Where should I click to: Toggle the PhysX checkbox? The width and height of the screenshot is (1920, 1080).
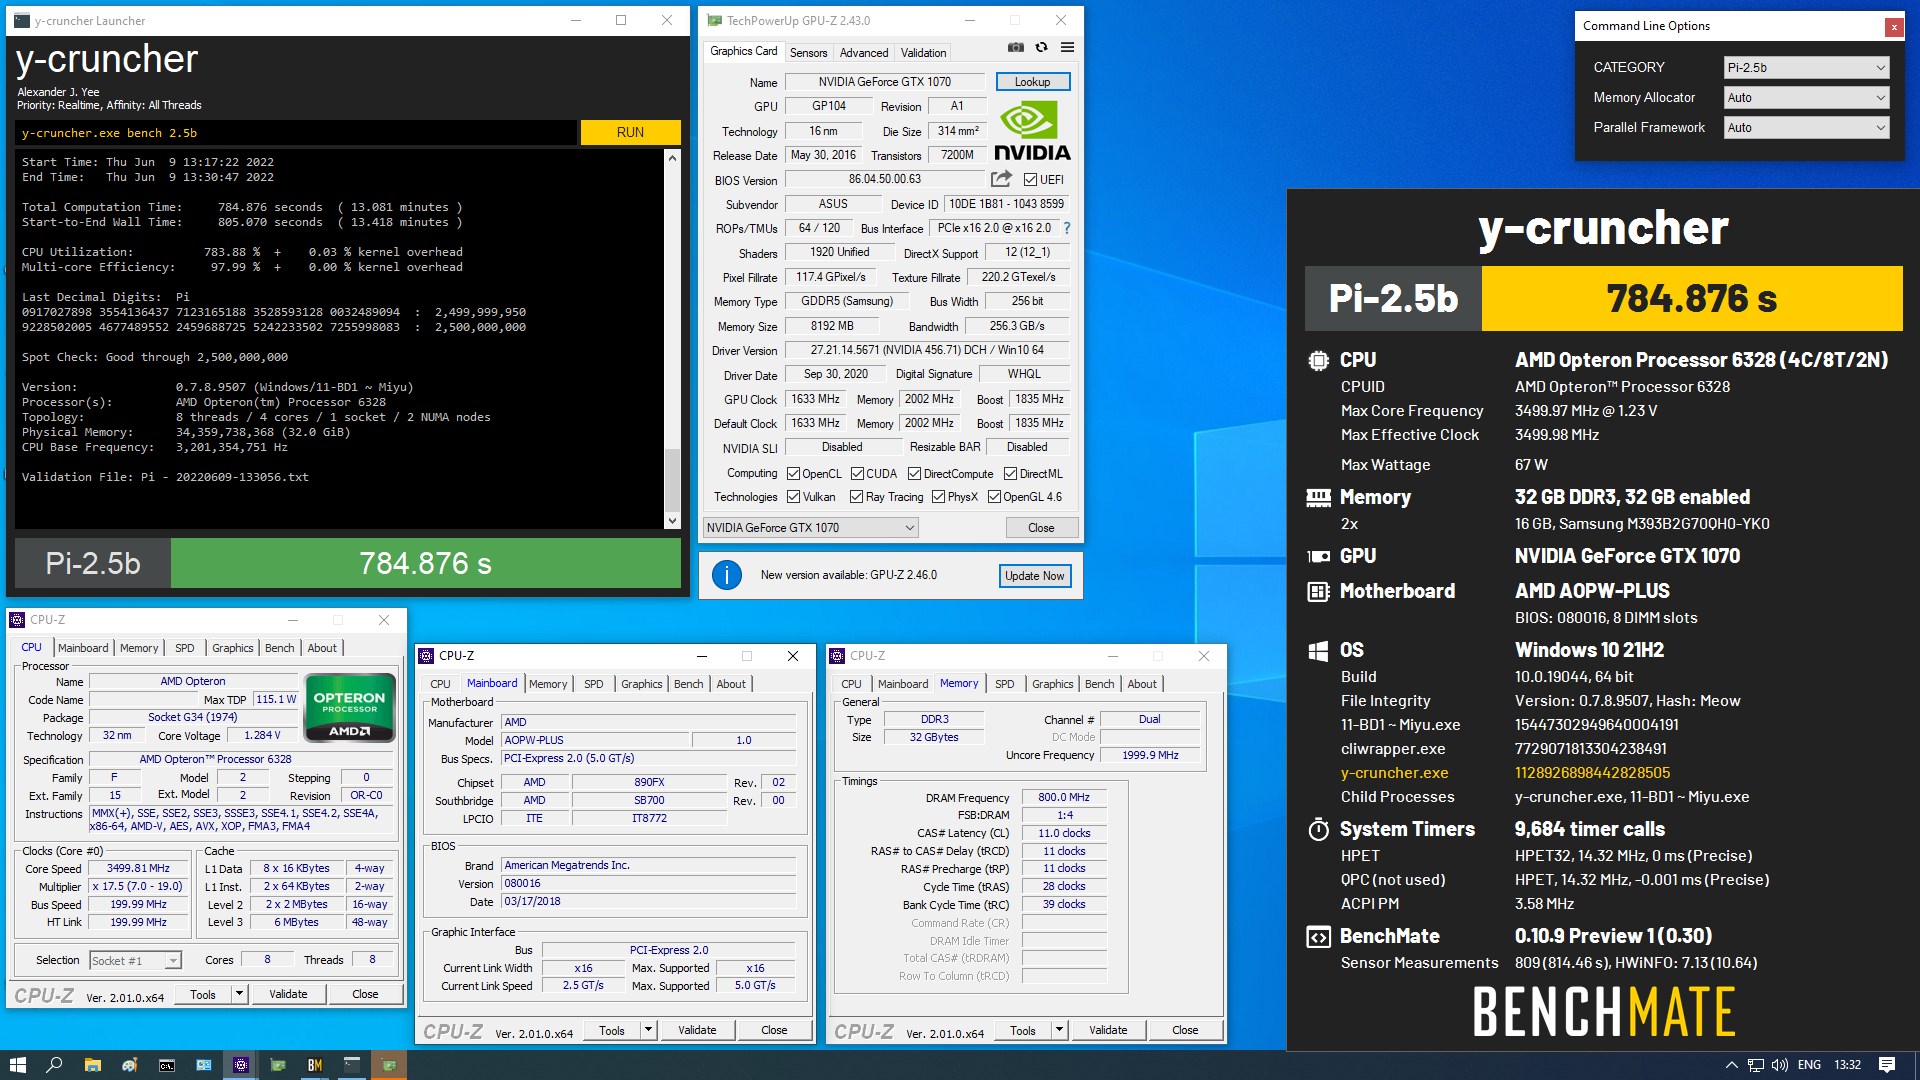click(x=938, y=497)
